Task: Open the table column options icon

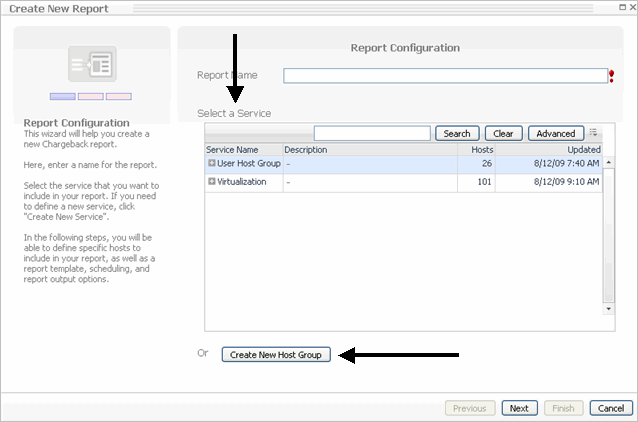Action: tap(593, 133)
